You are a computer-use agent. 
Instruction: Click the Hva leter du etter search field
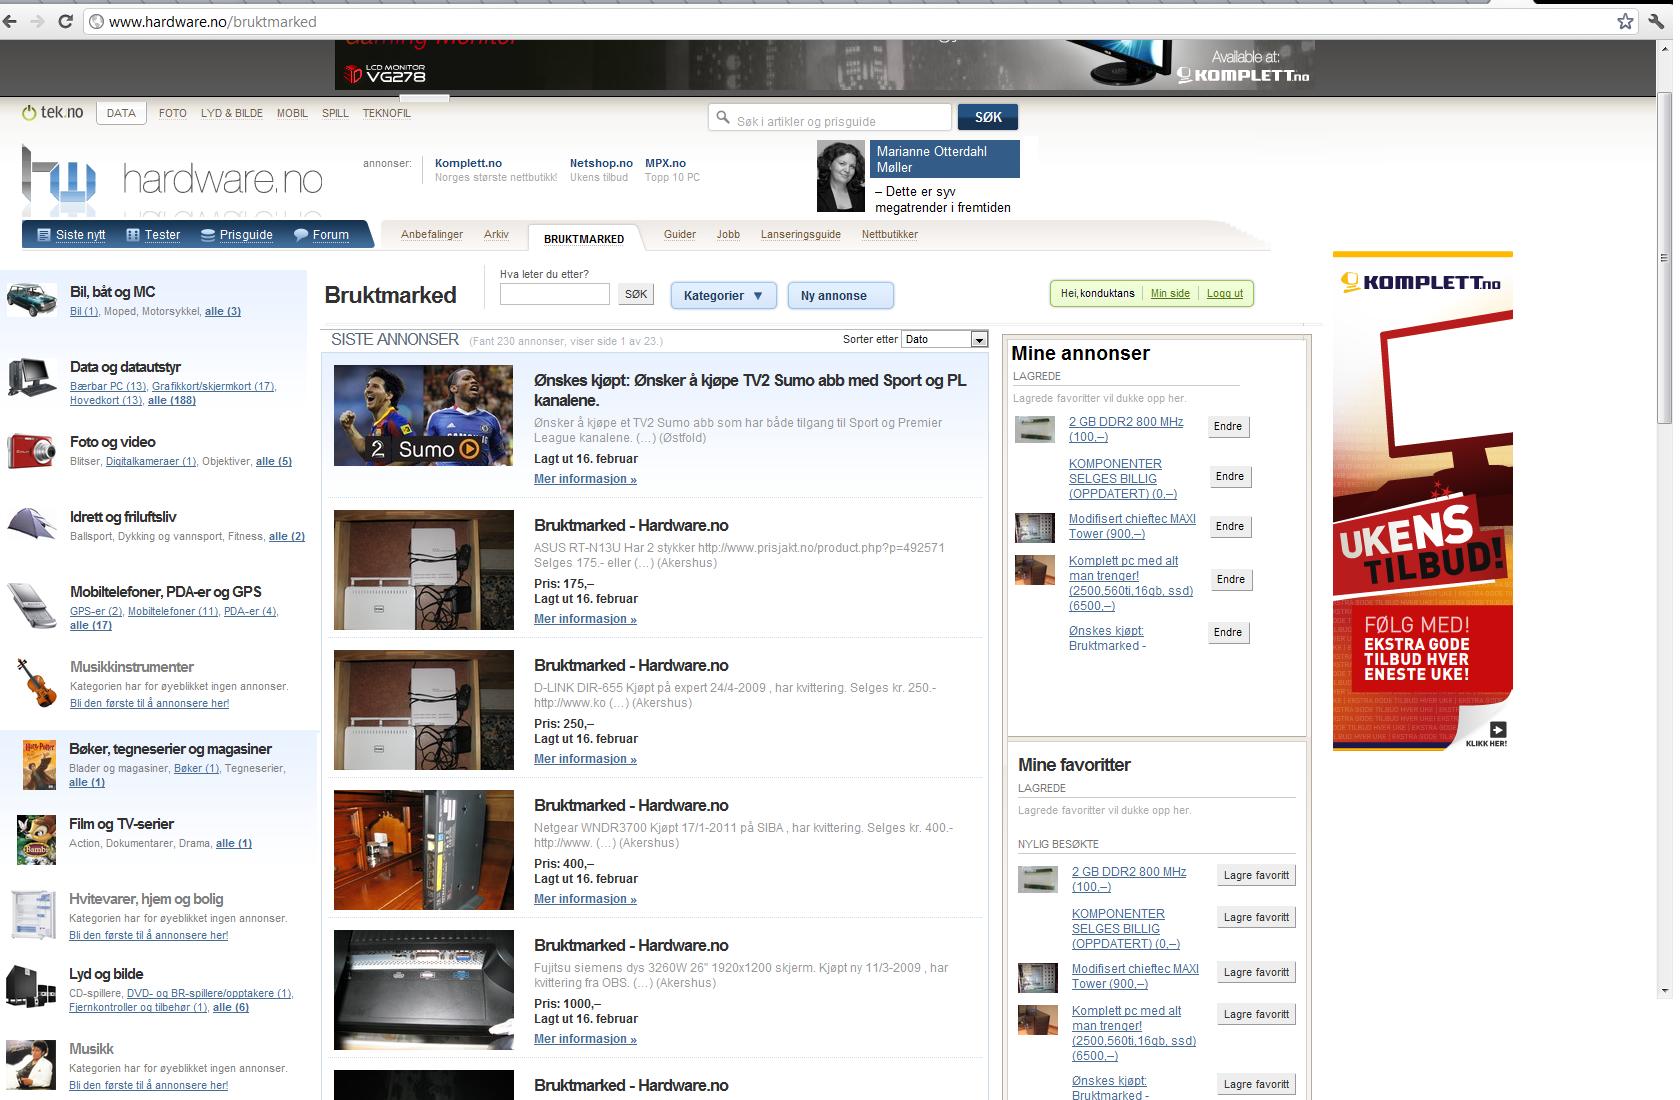[x=554, y=294]
